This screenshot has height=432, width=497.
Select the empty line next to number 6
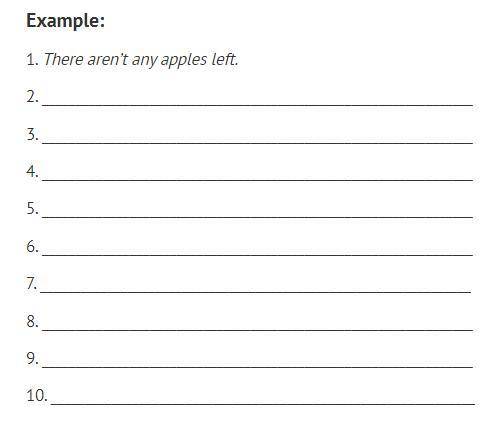click(257, 255)
